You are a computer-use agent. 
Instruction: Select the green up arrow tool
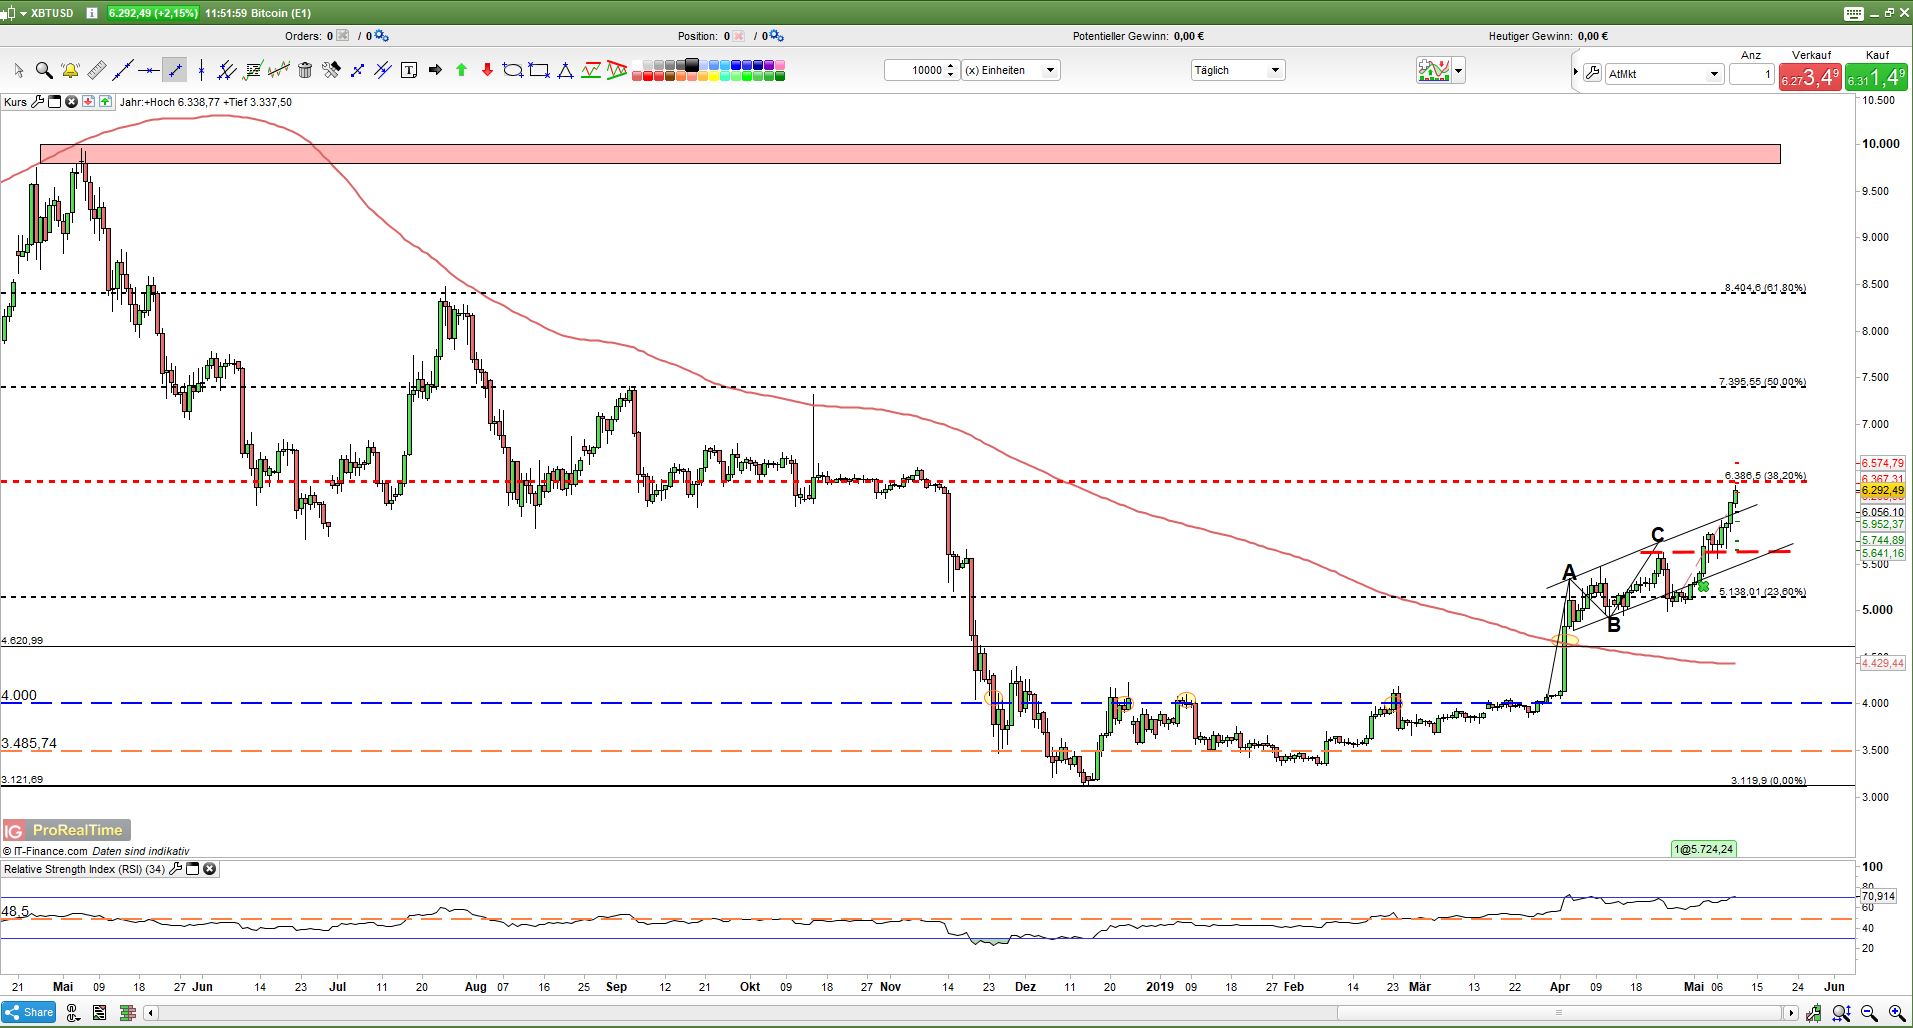tap(461, 70)
